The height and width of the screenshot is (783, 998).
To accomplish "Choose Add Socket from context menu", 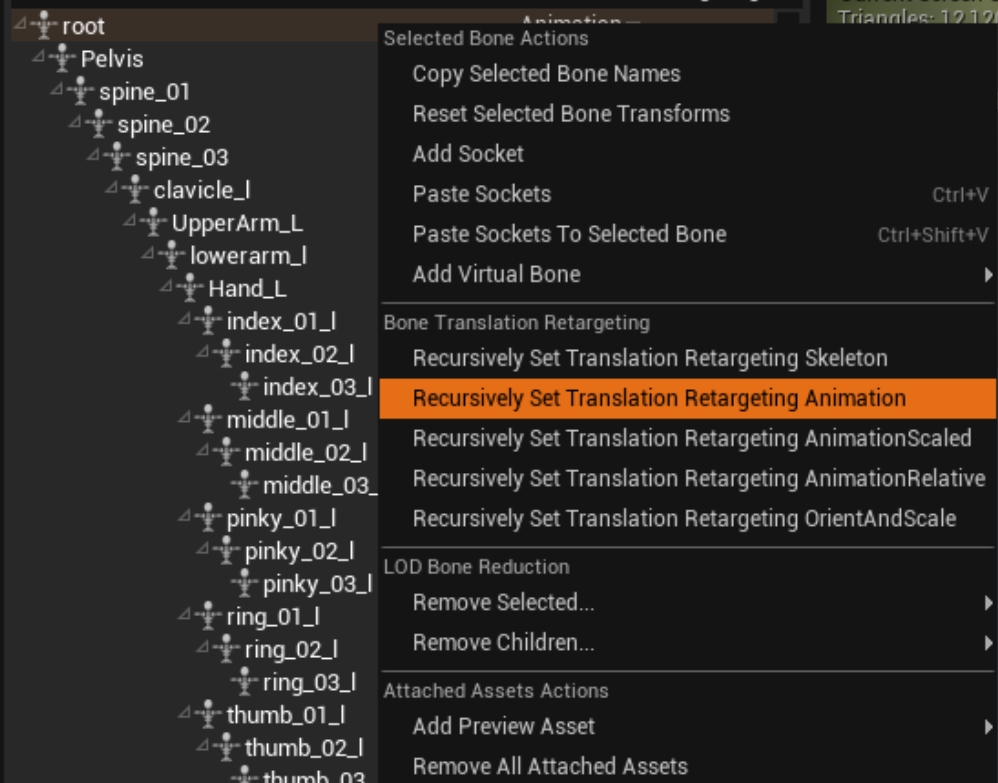I will click(x=467, y=154).
